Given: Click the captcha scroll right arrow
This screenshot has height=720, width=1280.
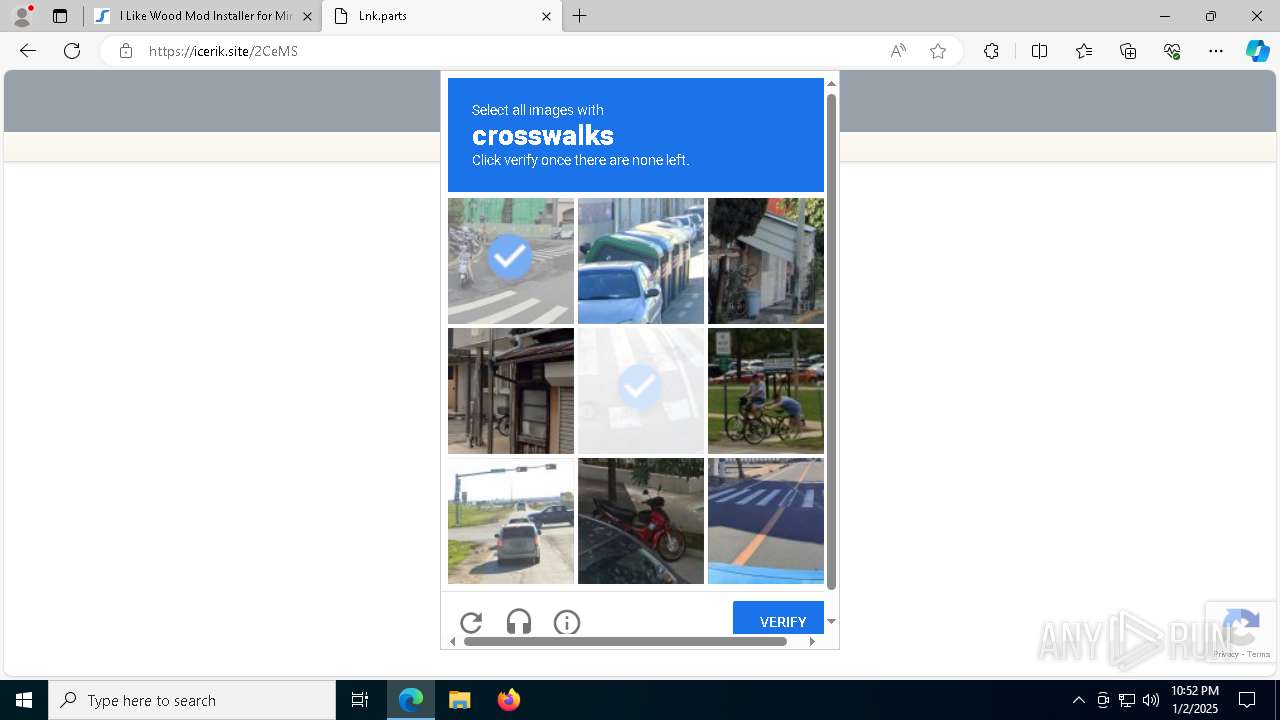Looking at the screenshot, I should [812, 641].
